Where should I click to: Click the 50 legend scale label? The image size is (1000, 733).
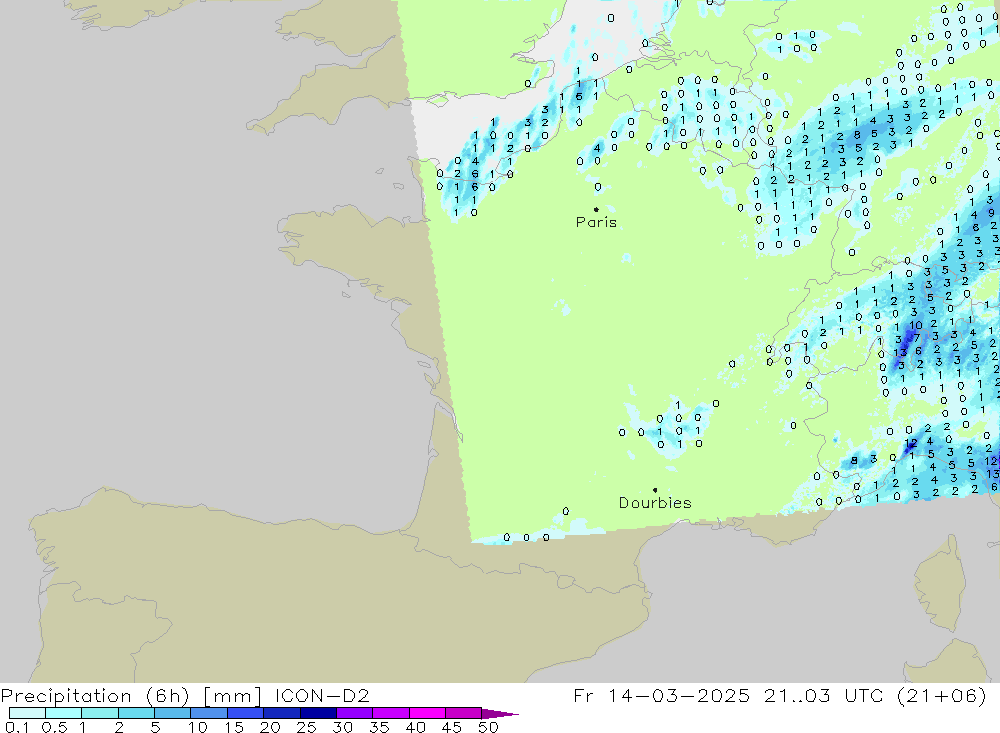click(488, 727)
